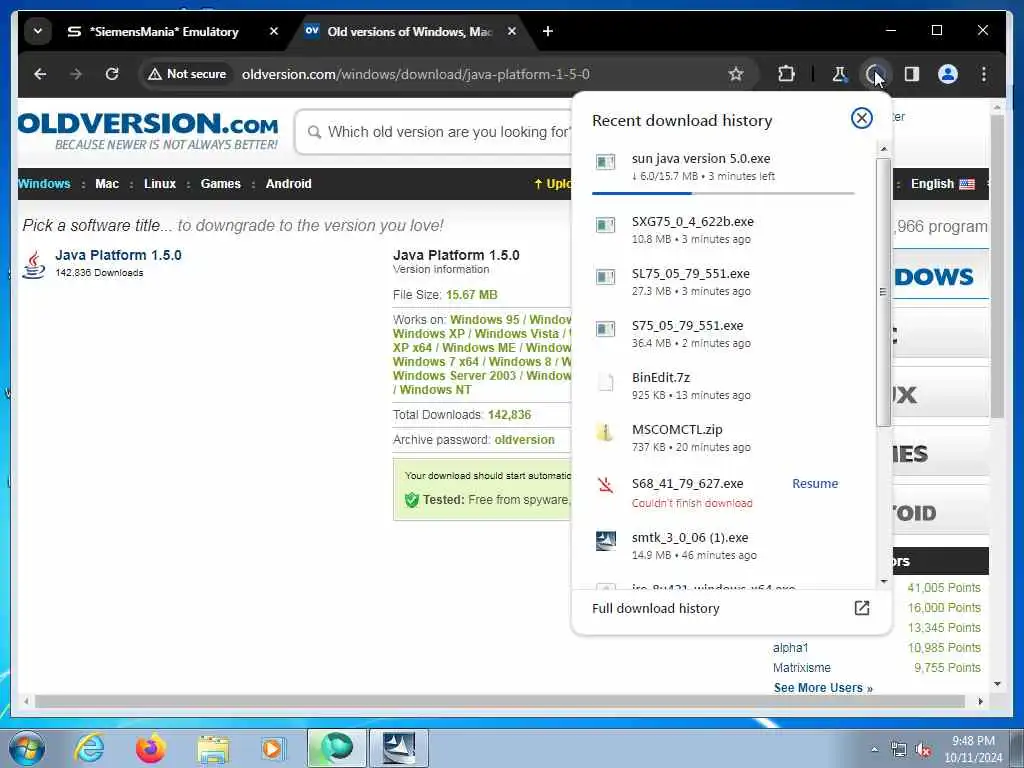
Task: Click the oldversion archive password text
Action: 524,440
